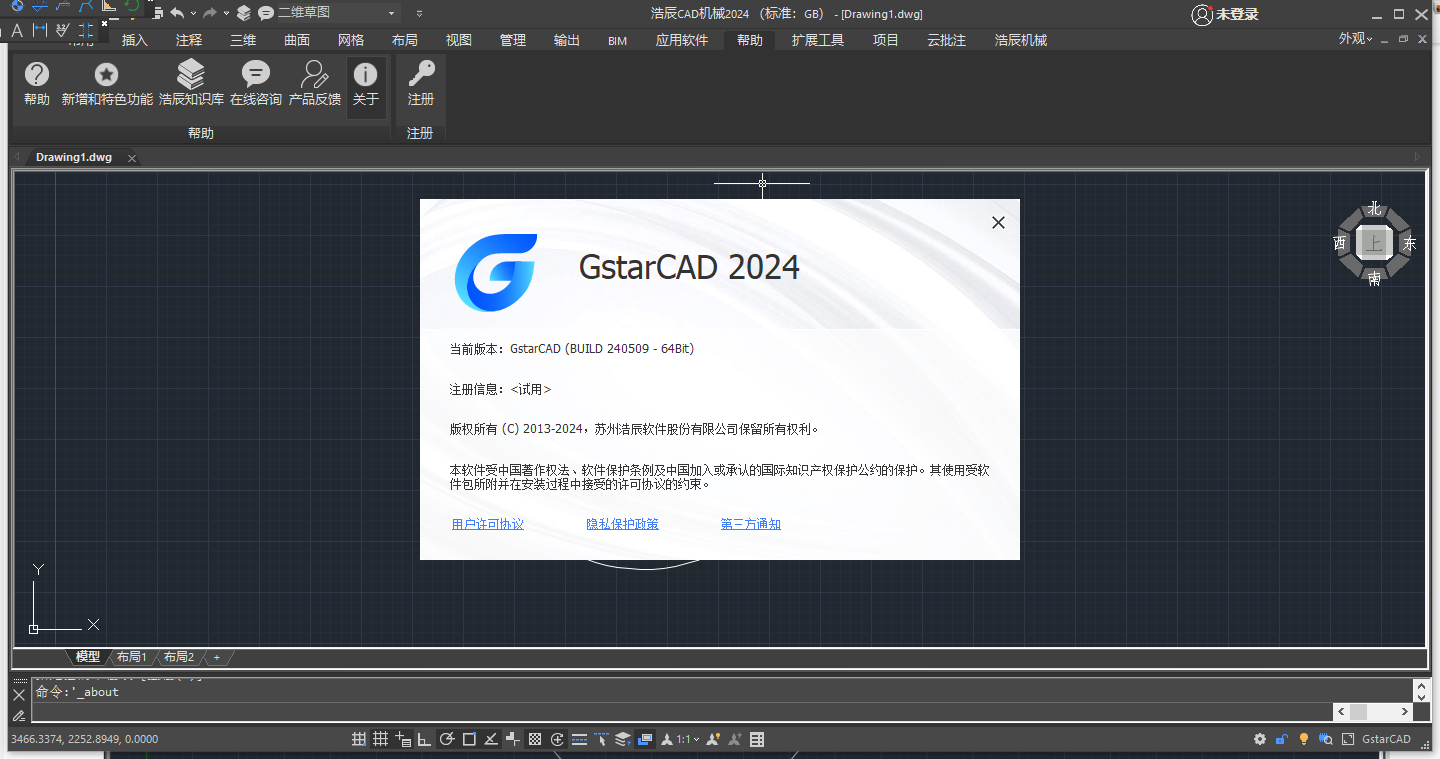Viewport: 1440px width, 759px height.
Task: Switch to the 三维 ribbon tab
Action: [243, 40]
